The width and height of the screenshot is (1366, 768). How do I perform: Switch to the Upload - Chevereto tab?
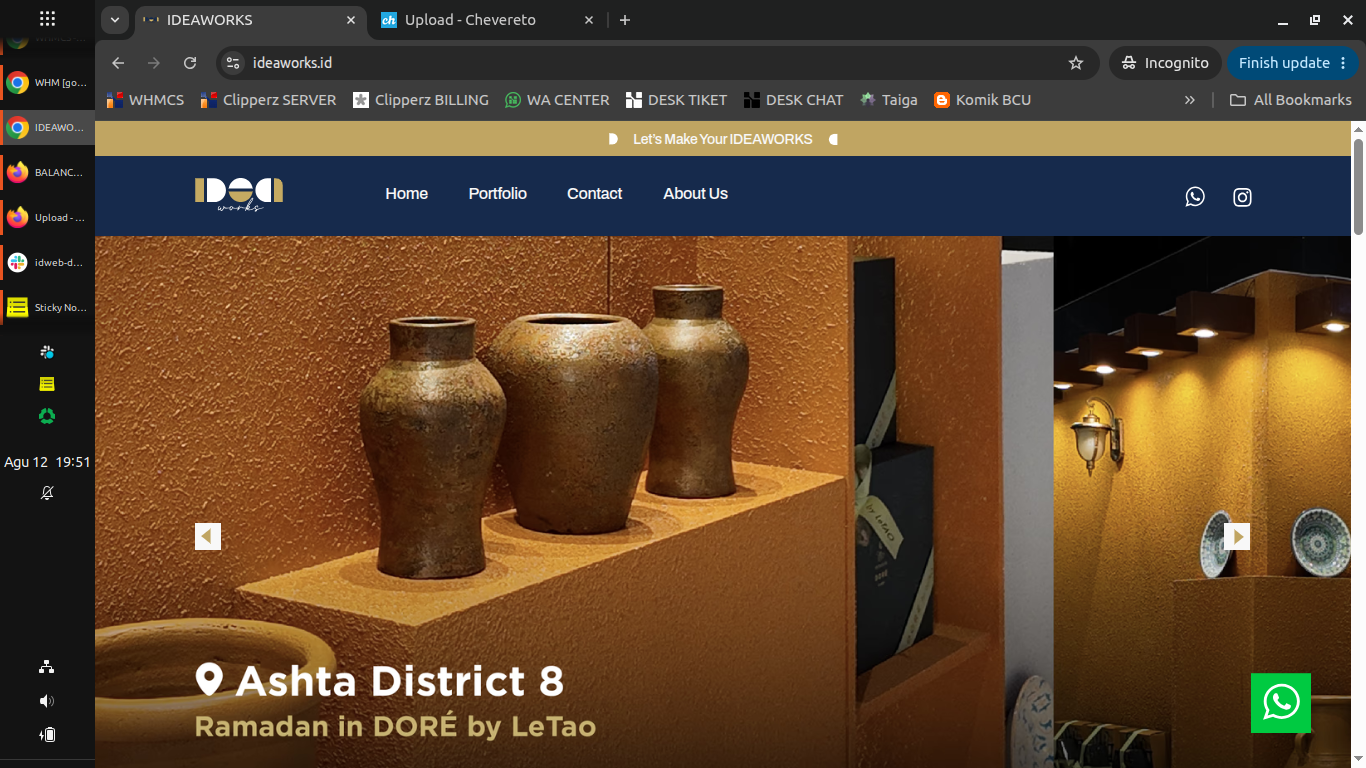pos(488,20)
